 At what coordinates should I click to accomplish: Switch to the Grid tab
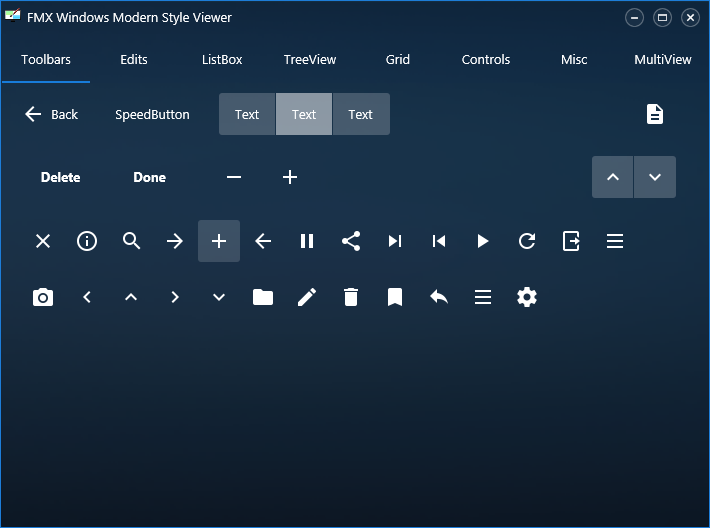pos(398,60)
